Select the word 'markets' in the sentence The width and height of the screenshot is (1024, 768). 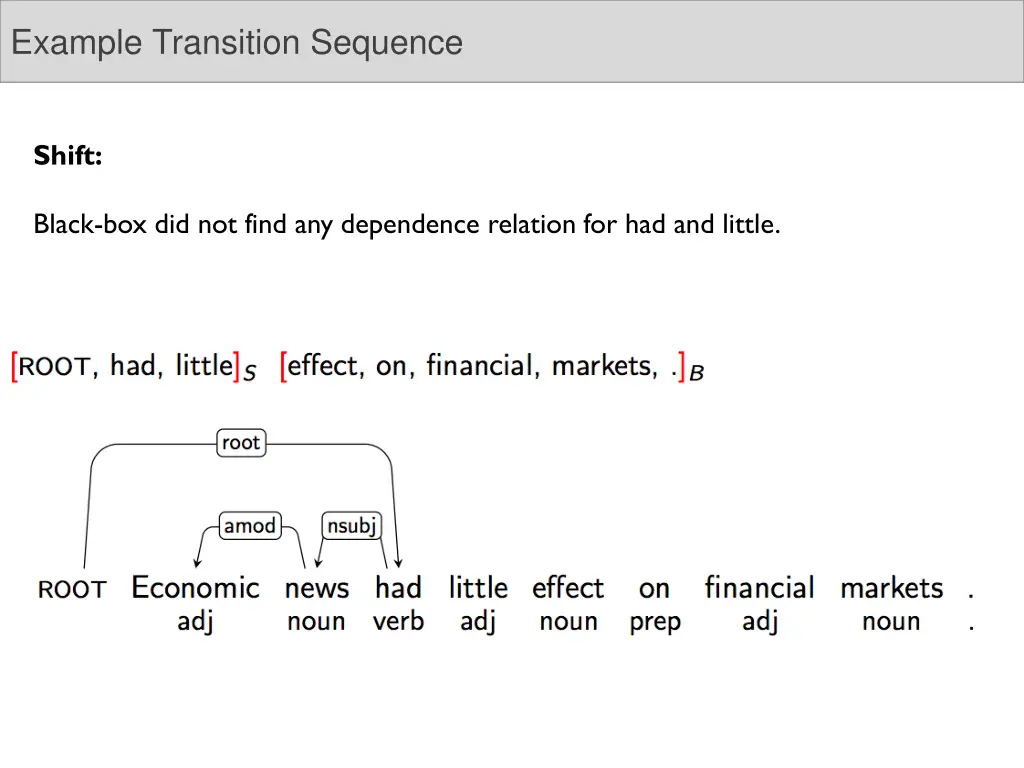[x=891, y=588]
